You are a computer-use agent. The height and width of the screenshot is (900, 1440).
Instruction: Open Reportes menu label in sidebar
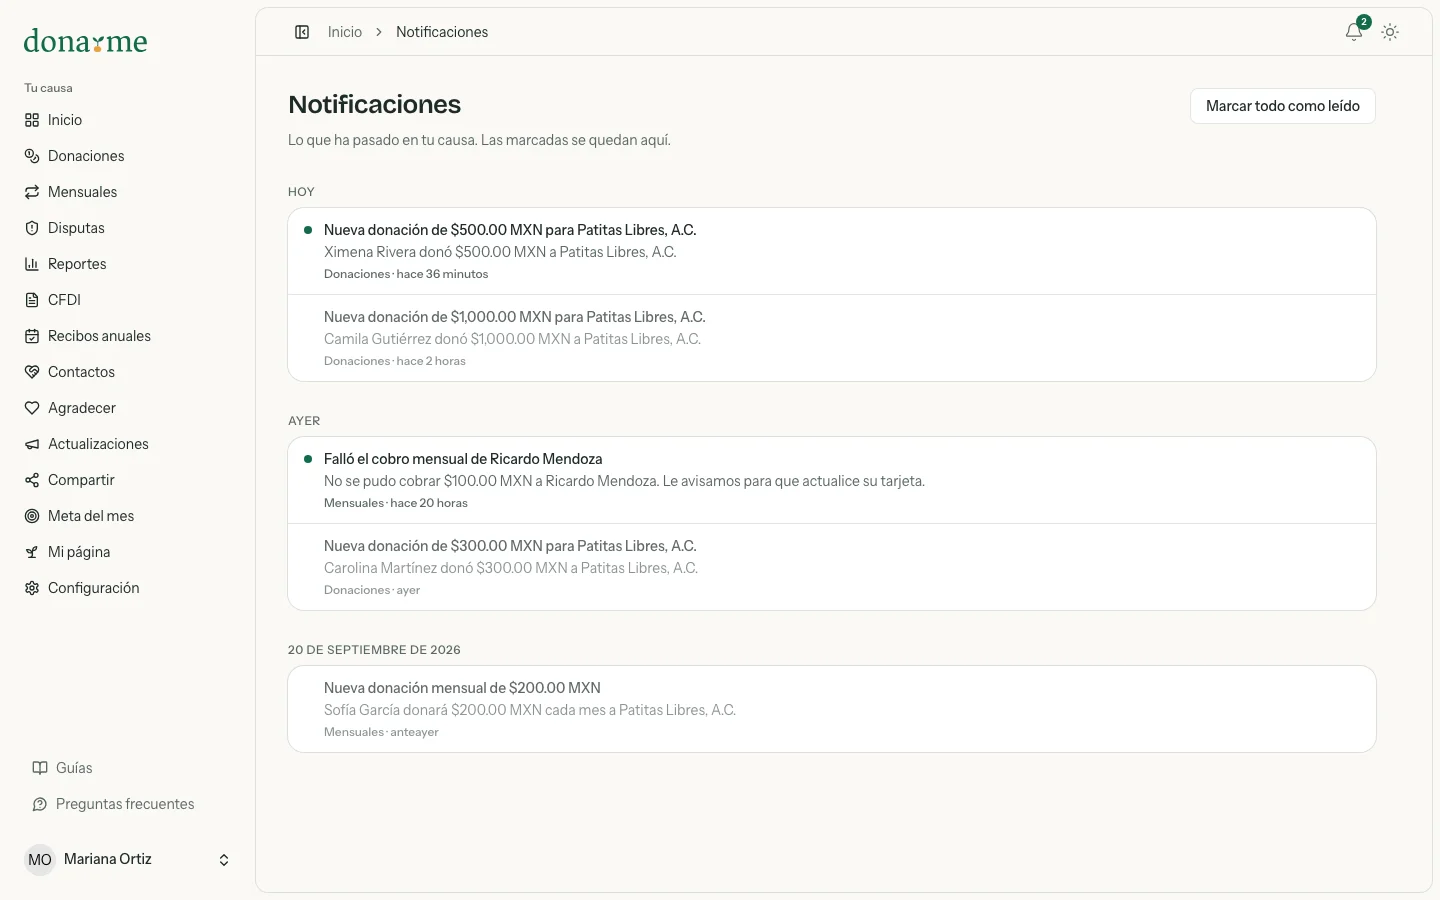coord(77,264)
